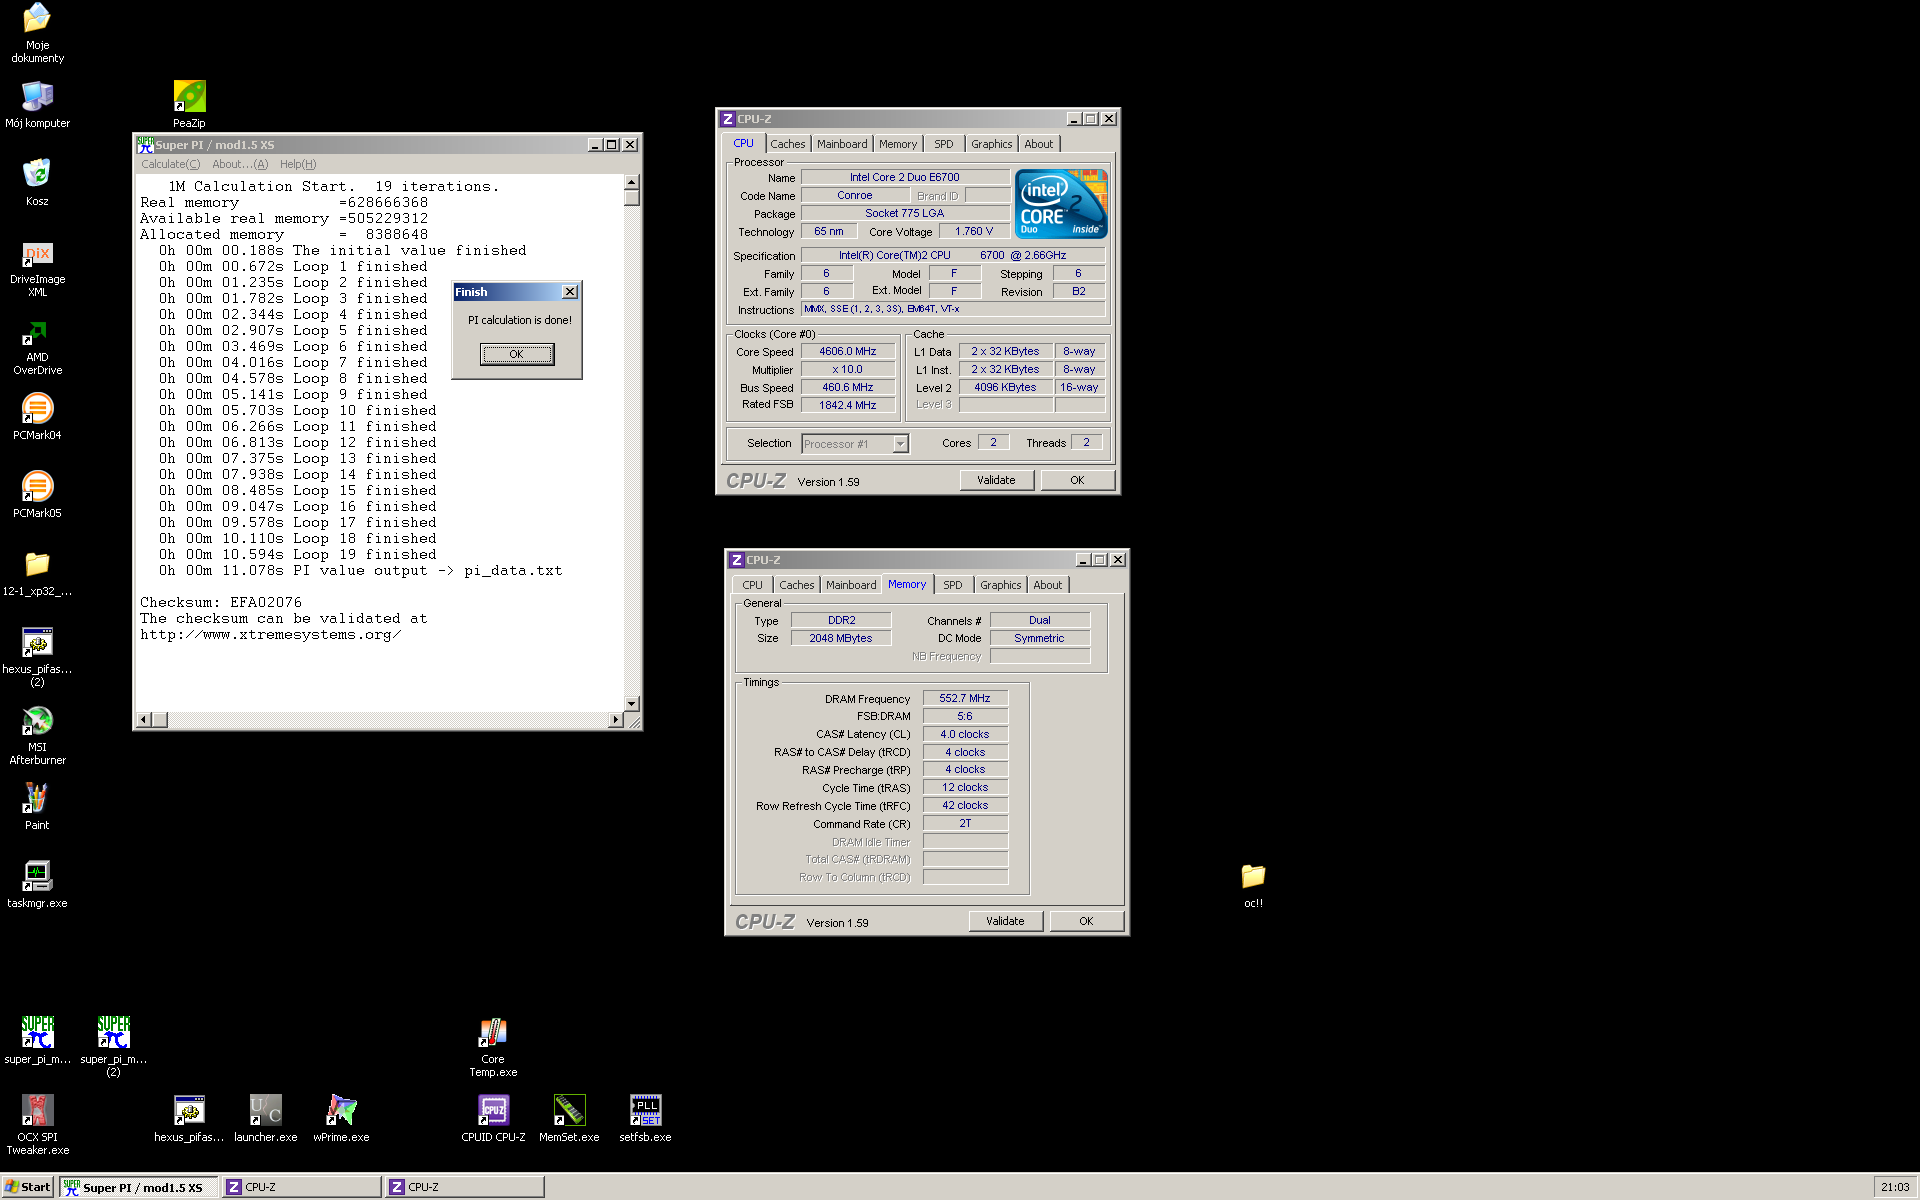Click the Intel Core 2 Duo logo

[x=1061, y=204]
